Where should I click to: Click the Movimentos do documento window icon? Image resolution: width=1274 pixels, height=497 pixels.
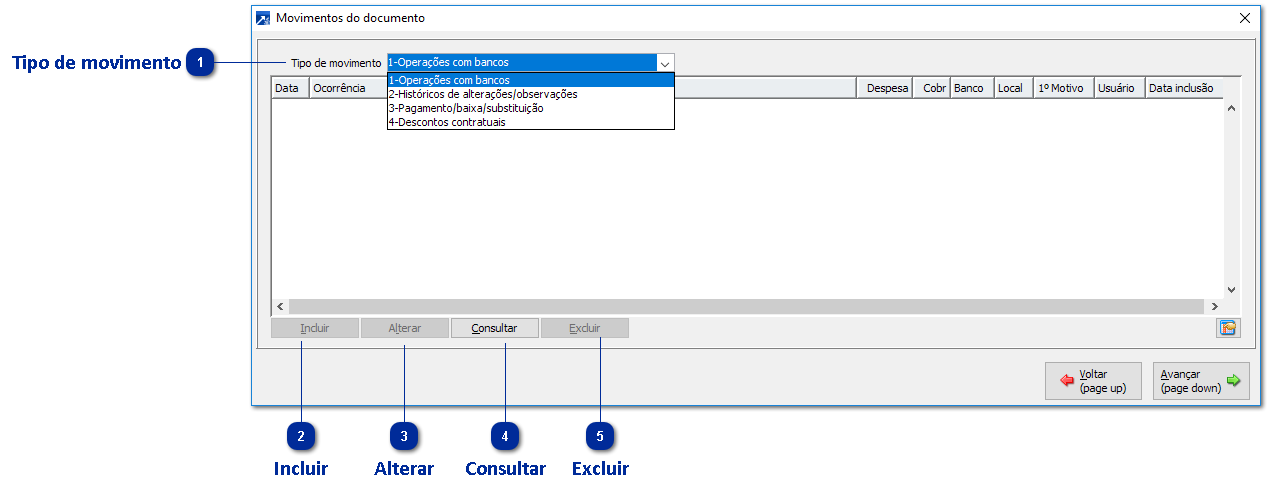coord(263,18)
